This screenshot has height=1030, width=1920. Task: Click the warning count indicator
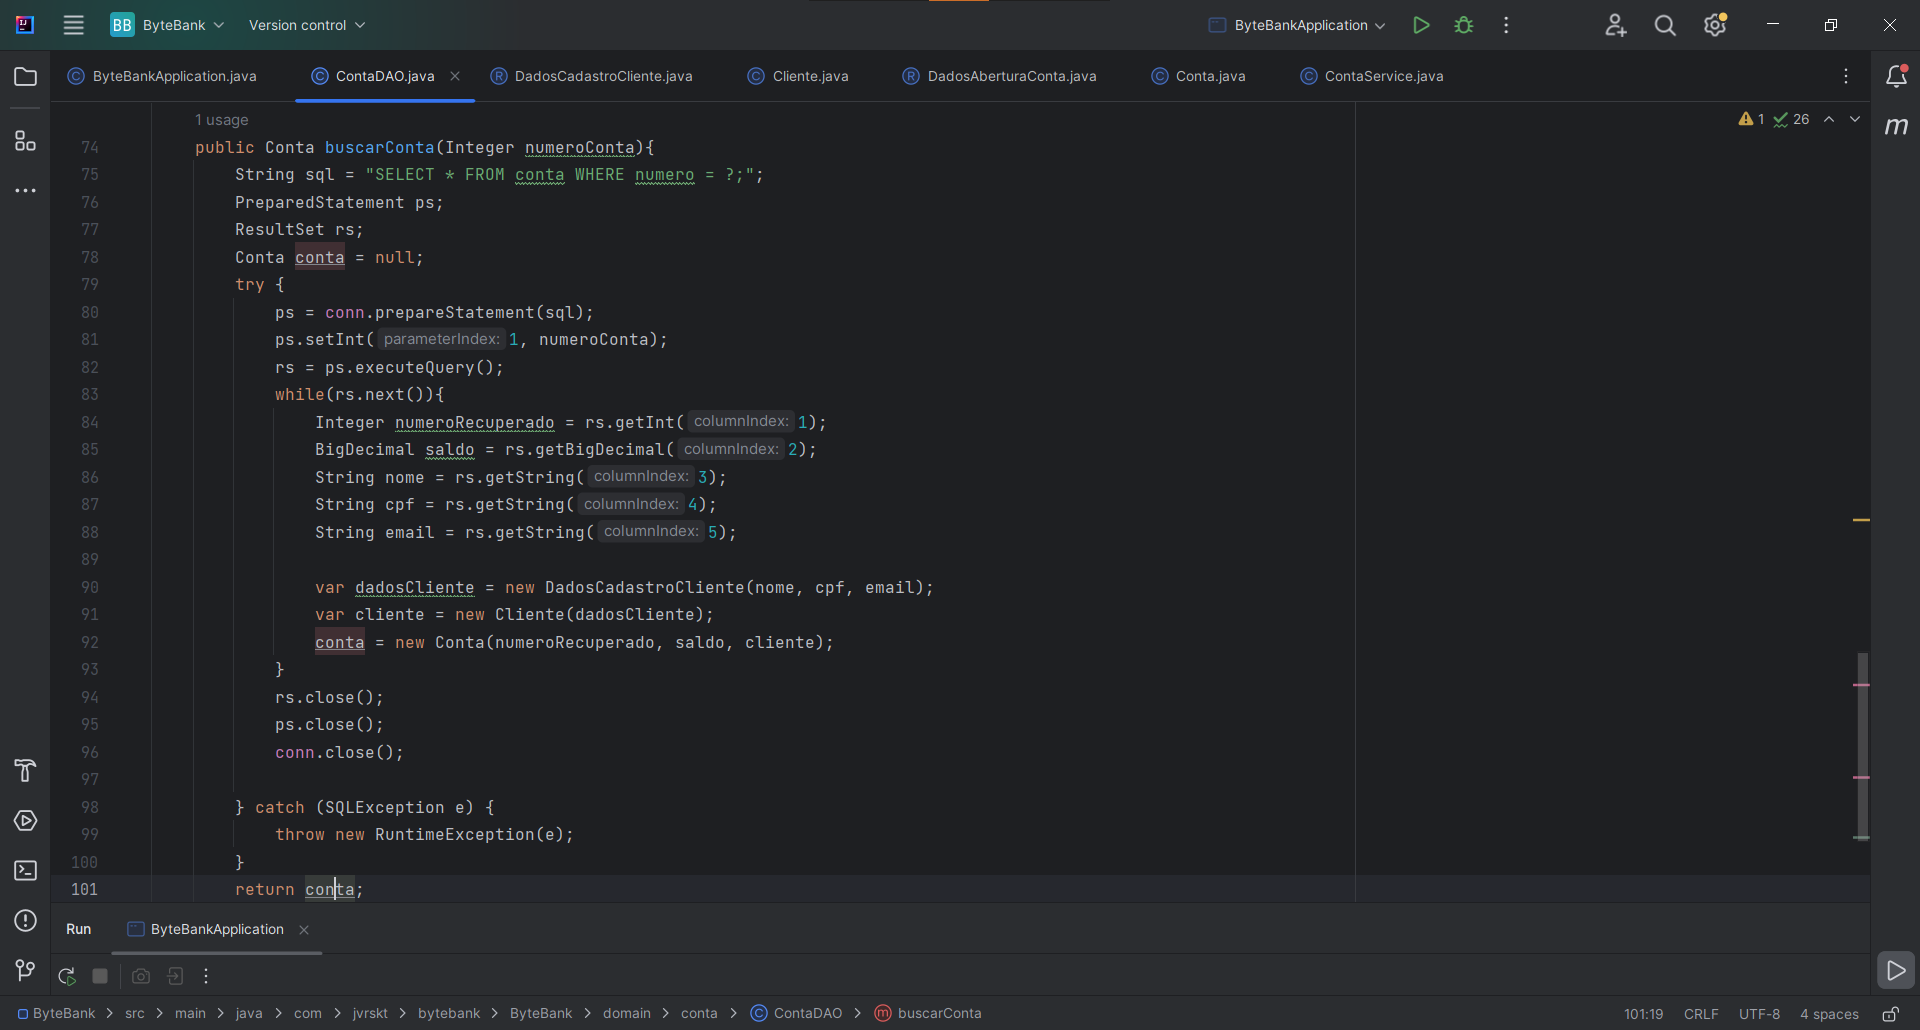[x=1751, y=119]
